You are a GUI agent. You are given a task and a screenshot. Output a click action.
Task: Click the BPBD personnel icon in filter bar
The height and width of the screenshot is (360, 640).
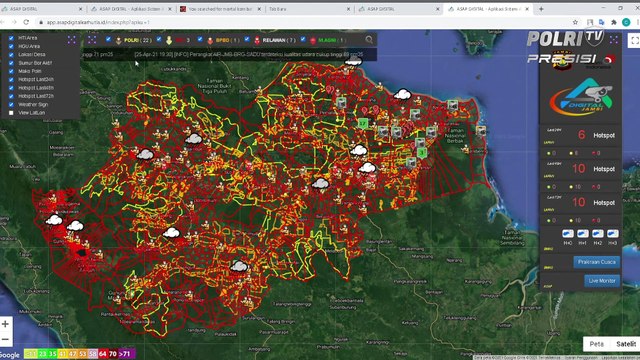click(210, 40)
